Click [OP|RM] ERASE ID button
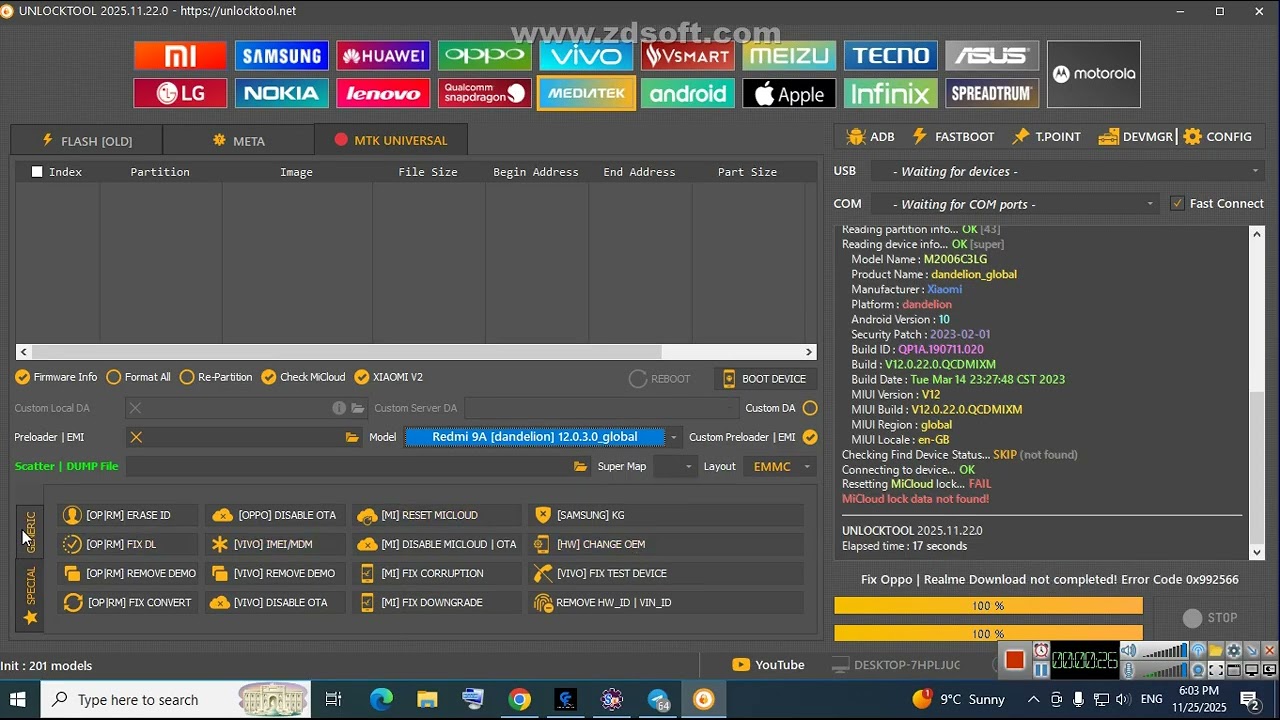This screenshot has height=720, width=1280. point(128,515)
